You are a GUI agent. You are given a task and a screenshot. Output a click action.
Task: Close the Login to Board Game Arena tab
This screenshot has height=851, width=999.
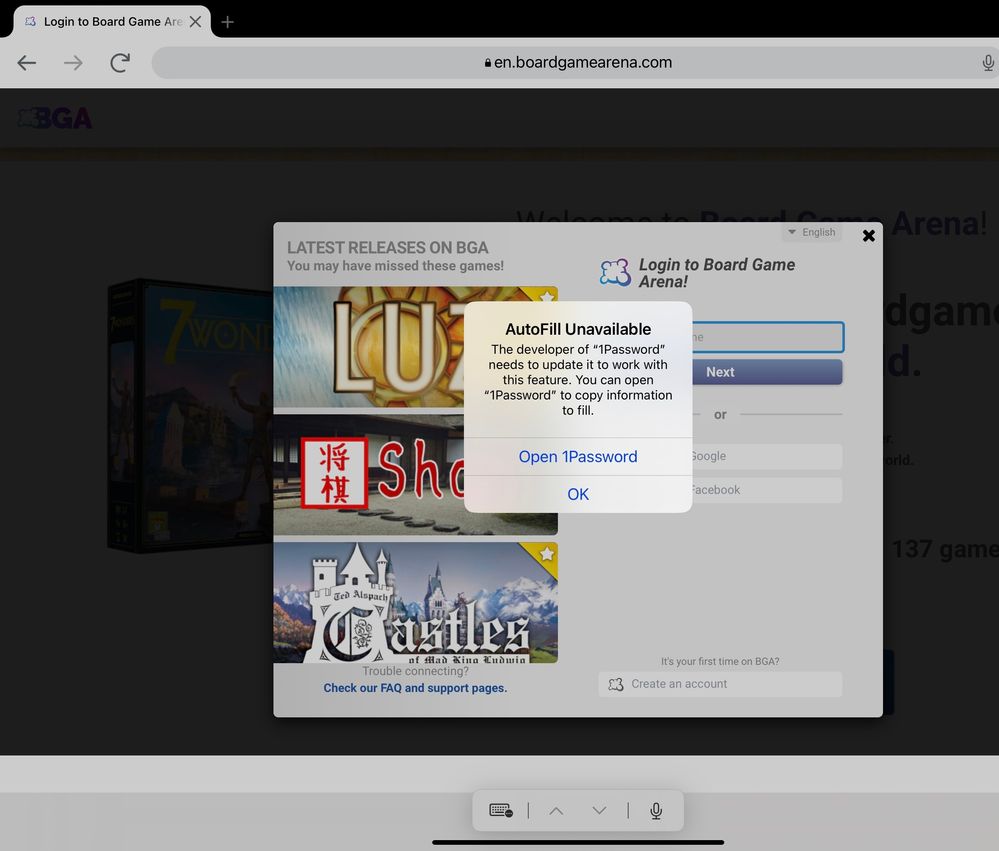(x=196, y=22)
